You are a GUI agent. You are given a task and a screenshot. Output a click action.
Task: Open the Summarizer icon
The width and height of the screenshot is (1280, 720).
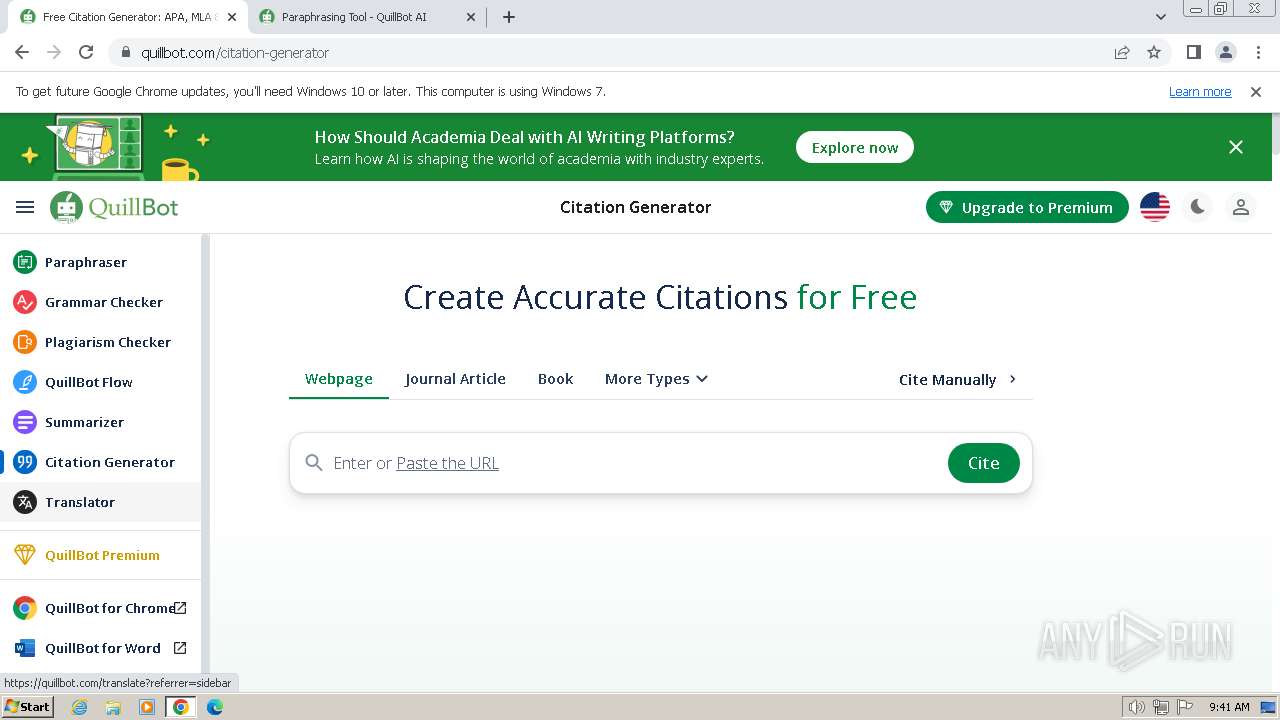click(25, 422)
